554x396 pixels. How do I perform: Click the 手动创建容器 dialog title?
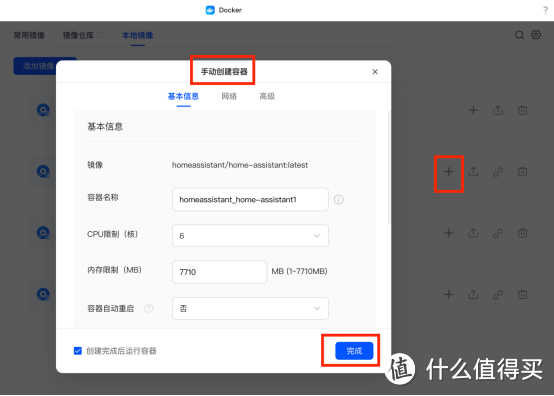click(x=224, y=72)
